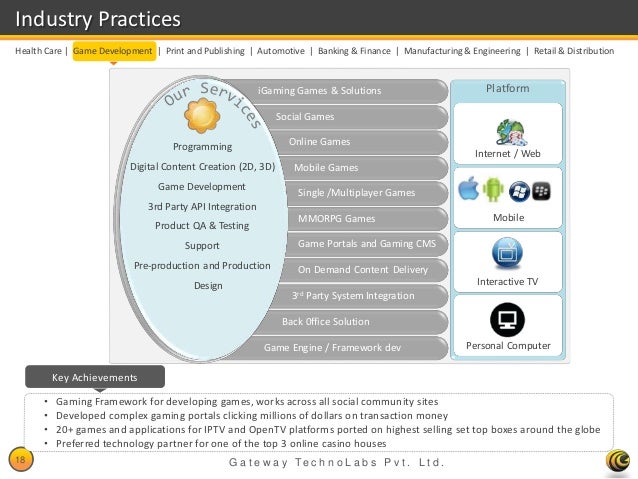
Task: Click the Mobile platform label
Action: point(508,218)
